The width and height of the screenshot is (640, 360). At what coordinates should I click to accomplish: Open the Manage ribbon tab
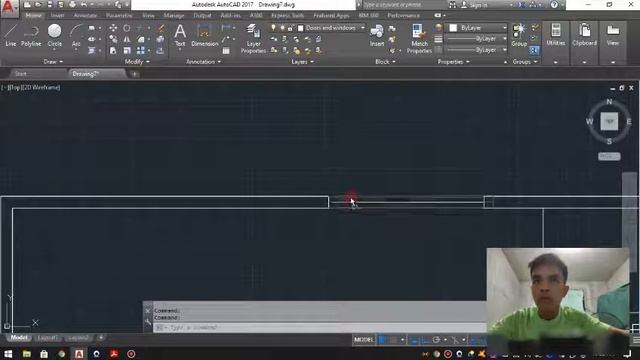click(x=173, y=15)
